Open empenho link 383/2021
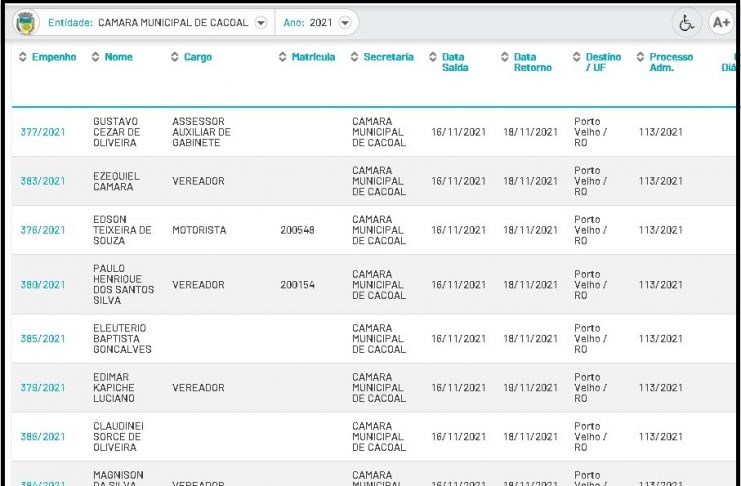 [x=42, y=181]
